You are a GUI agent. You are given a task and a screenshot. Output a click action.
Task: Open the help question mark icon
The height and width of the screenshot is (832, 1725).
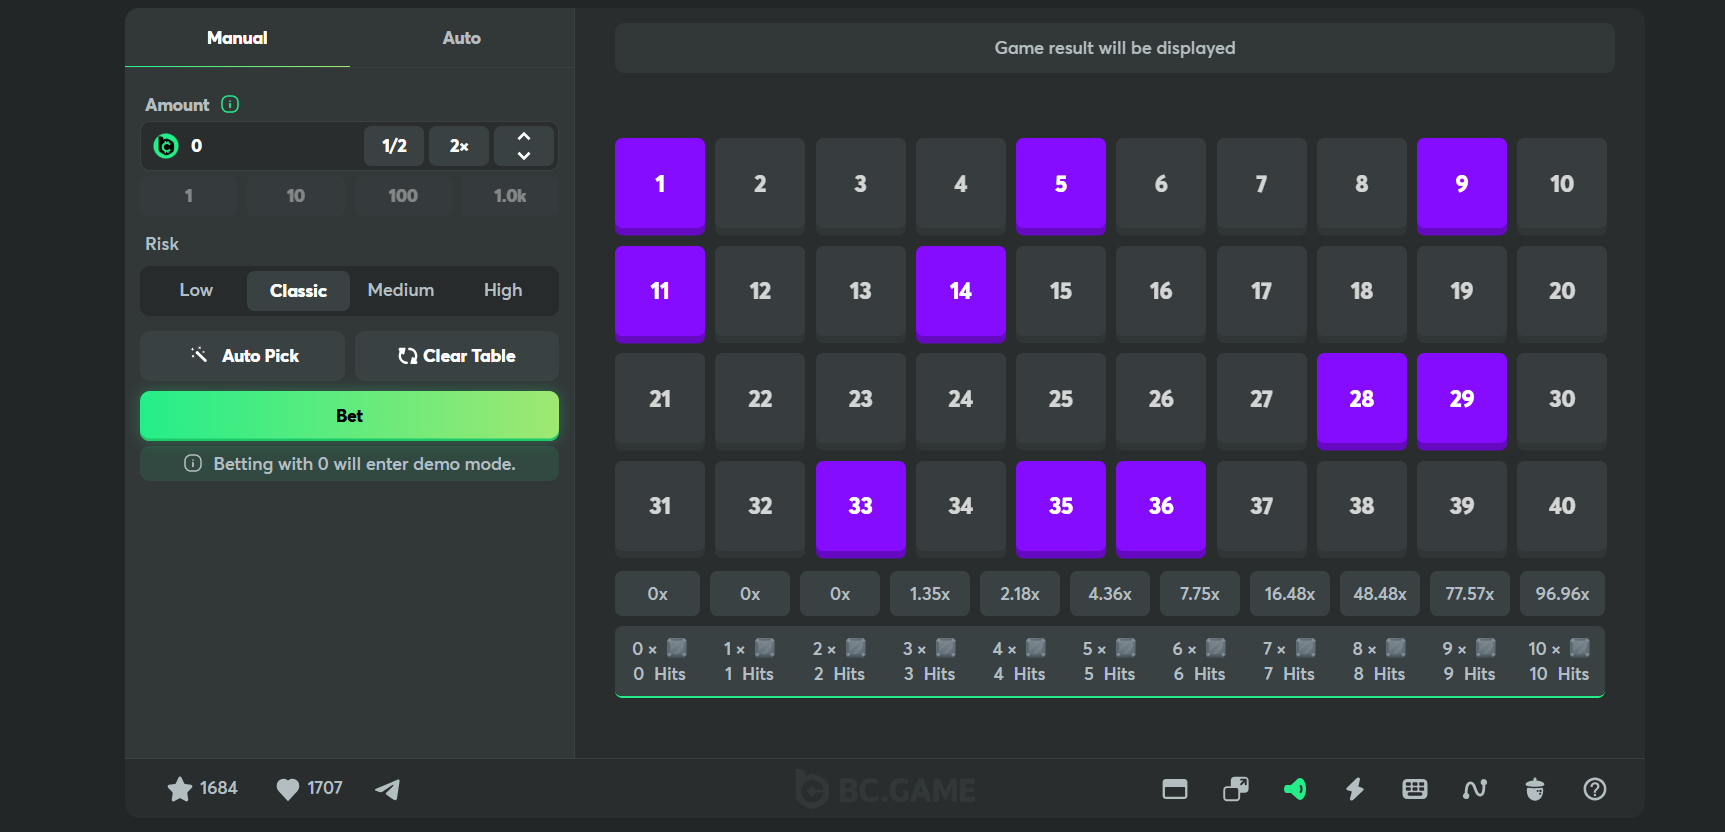click(x=1595, y=789)
